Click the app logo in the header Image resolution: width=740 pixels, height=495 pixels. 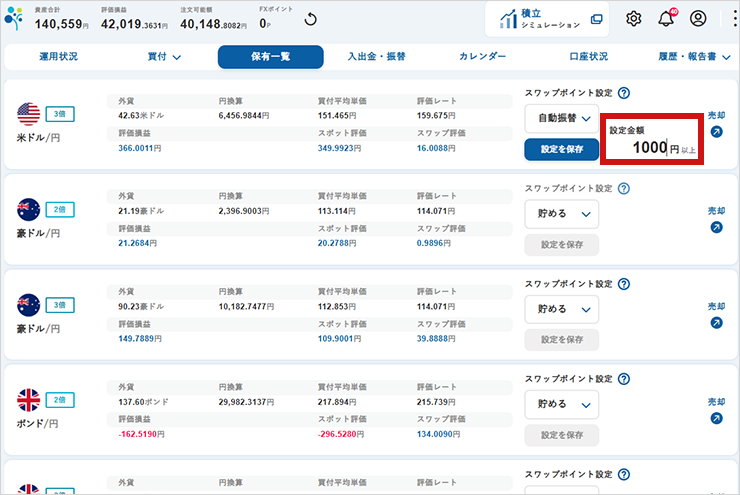click(x=14, y=18)
